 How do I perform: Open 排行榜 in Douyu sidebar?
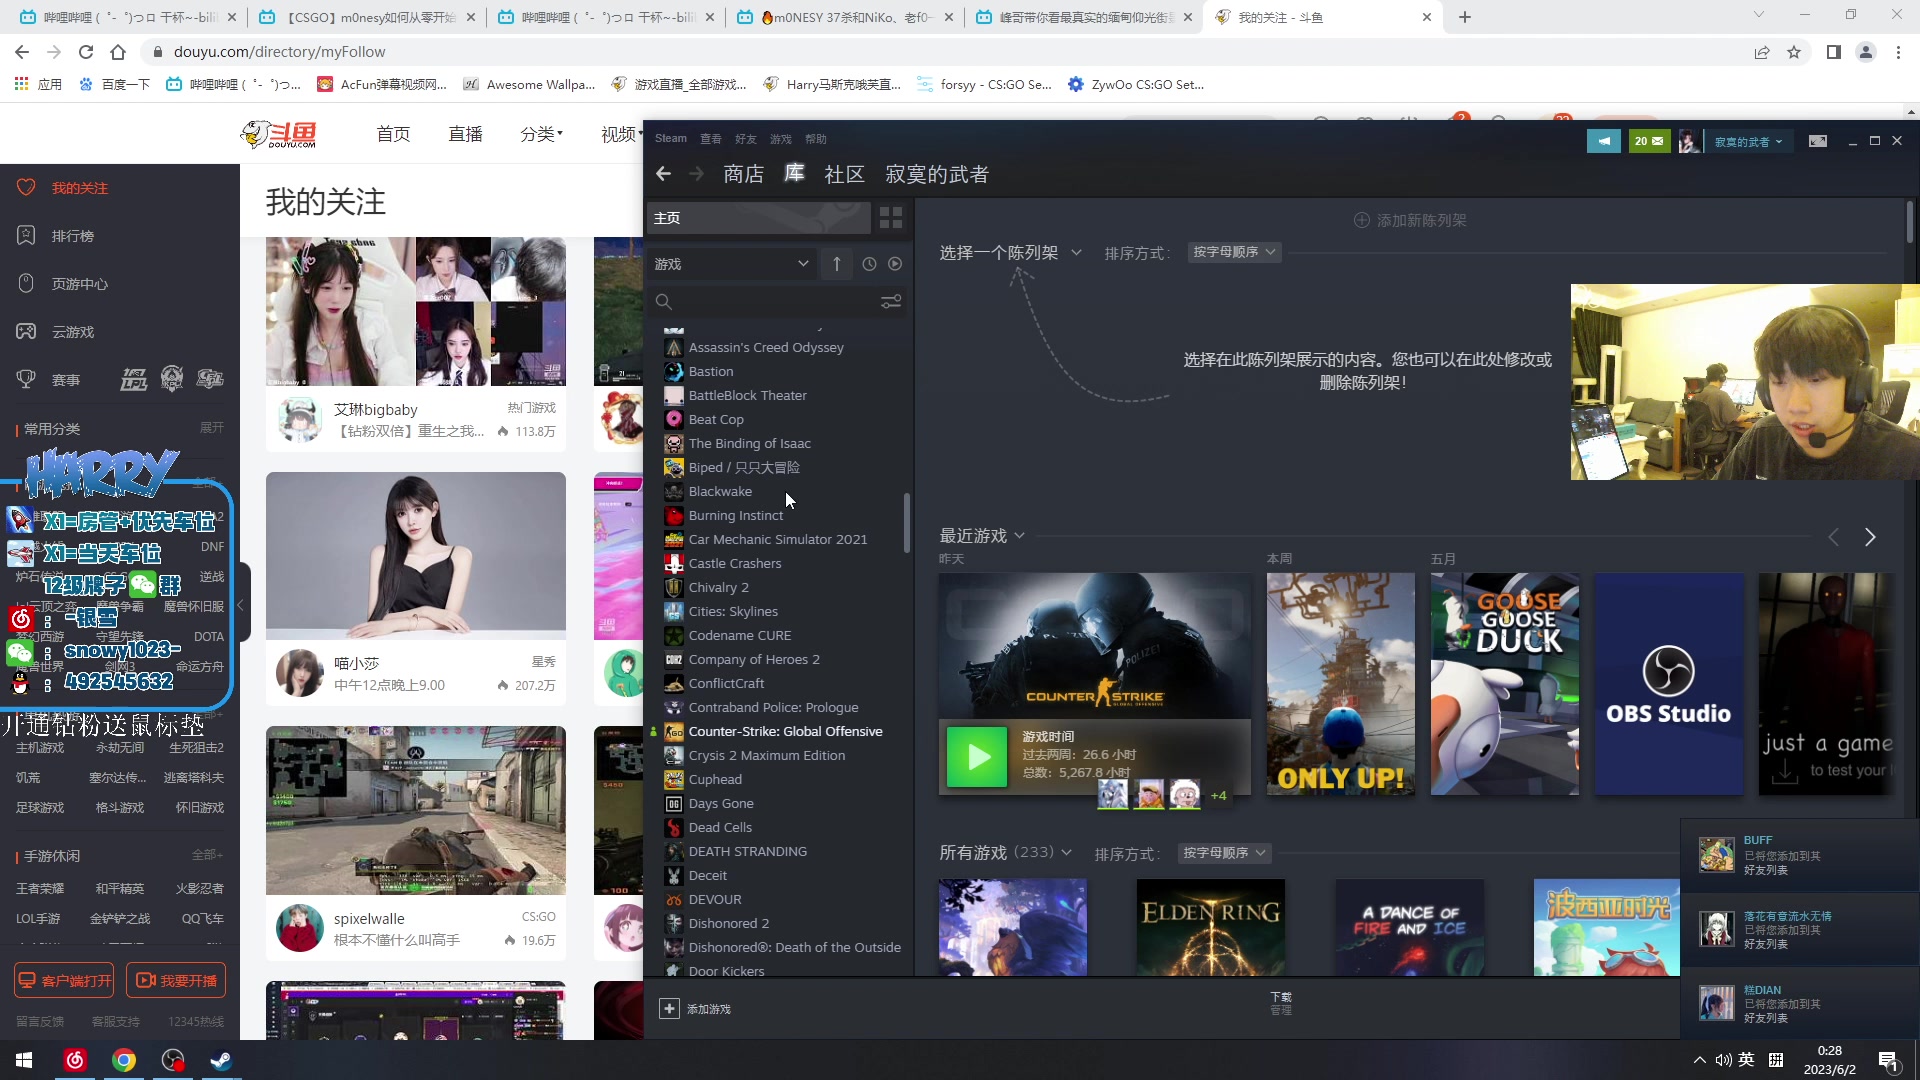pyautogui.click(x=73, y=236)
